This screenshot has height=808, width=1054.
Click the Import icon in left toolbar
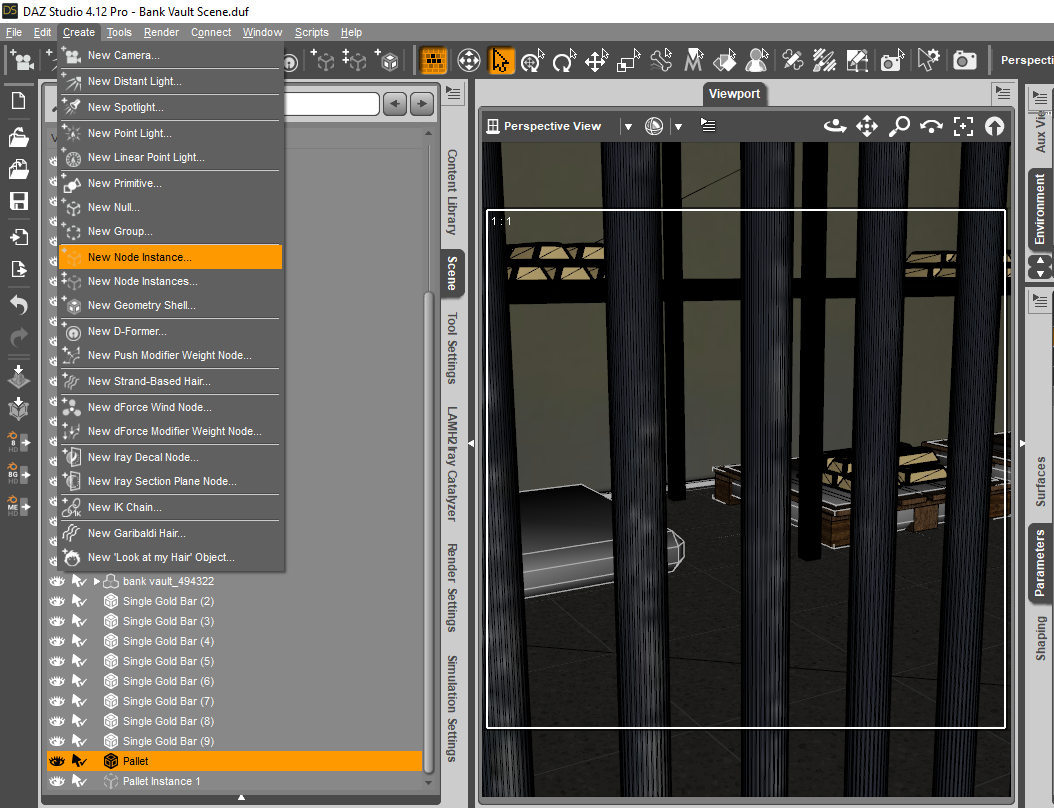(18, 237)
